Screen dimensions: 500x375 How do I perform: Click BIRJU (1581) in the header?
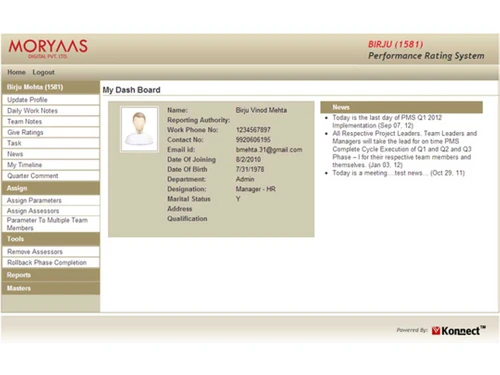[x=396, y=44]
